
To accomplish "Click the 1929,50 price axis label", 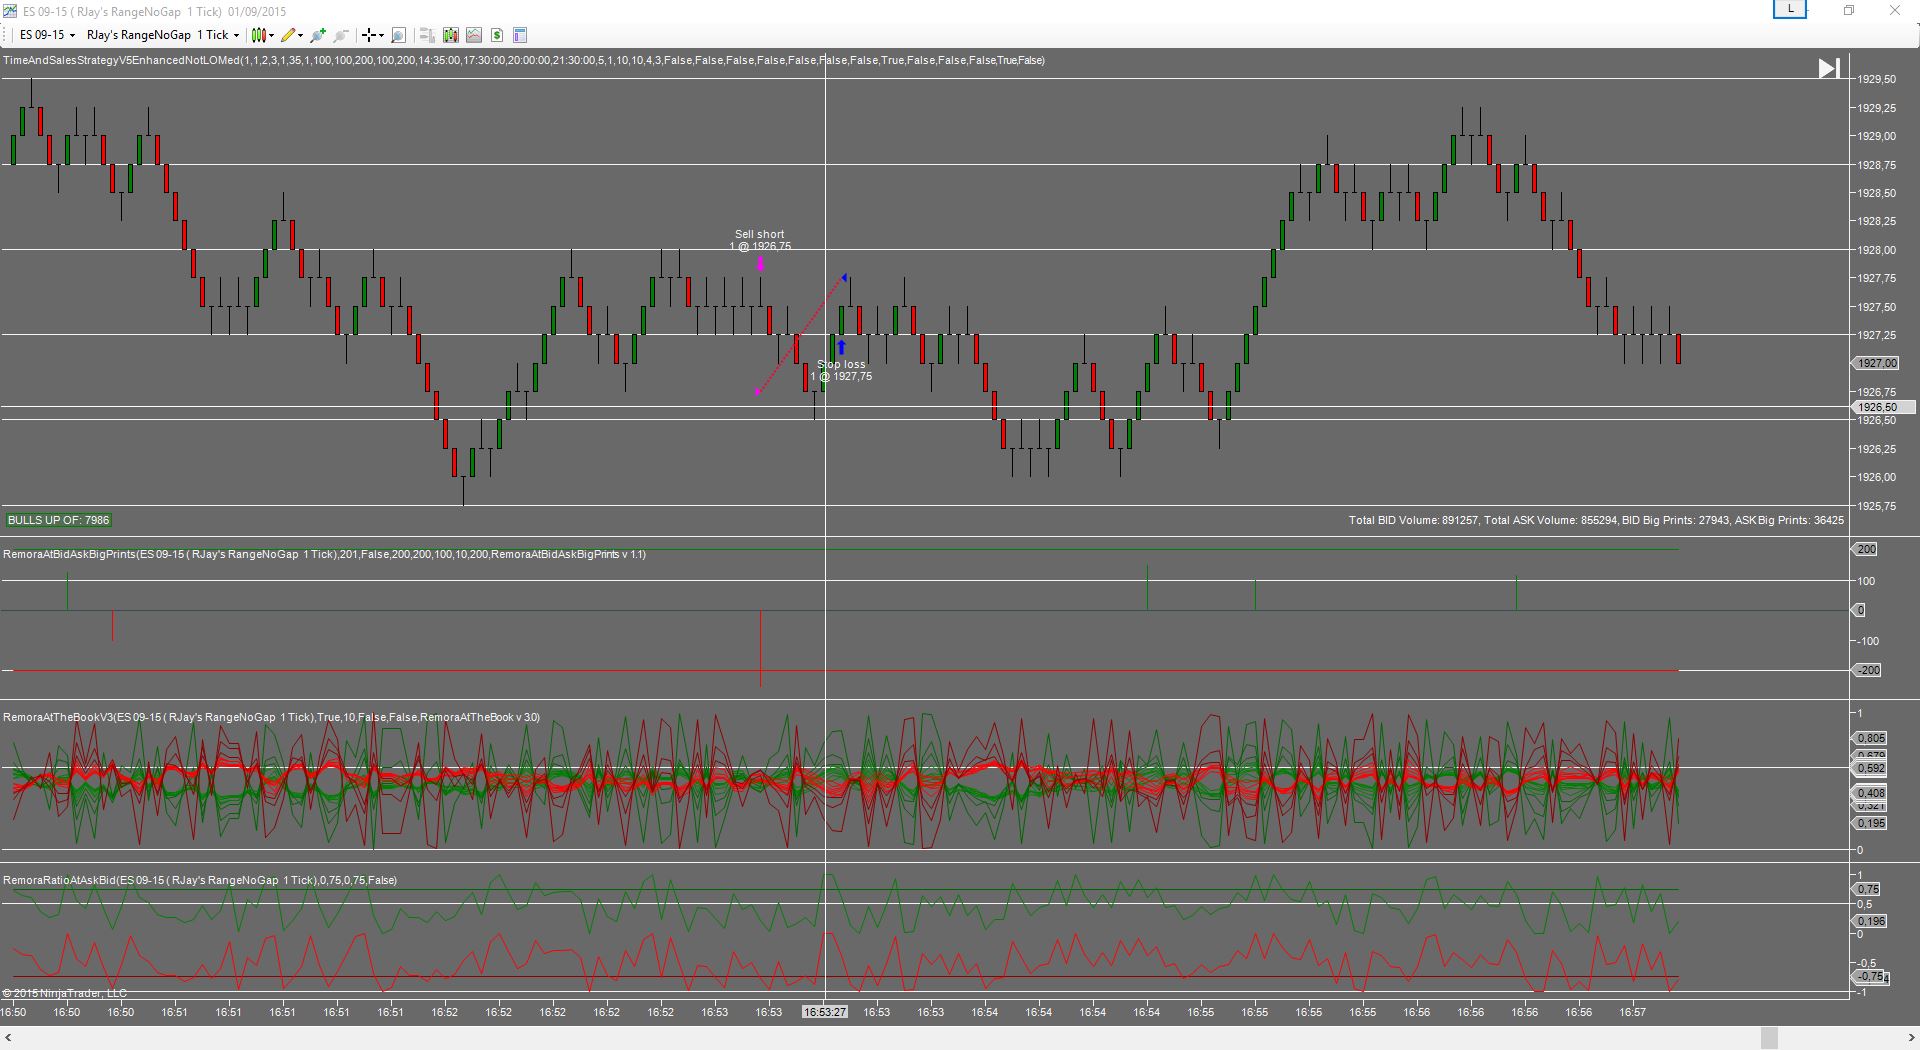I will [x=1877, y=79].
